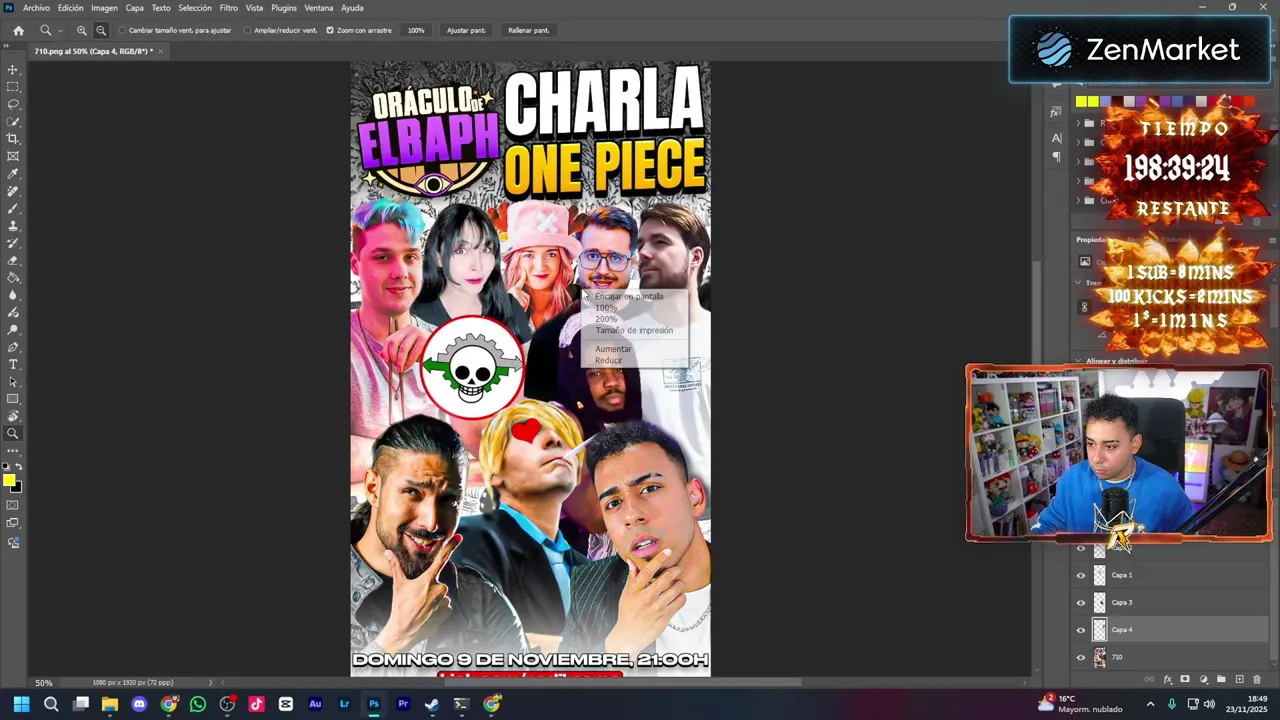
Task: Select the Lasso tool
Action: click(x=13, y=104)
